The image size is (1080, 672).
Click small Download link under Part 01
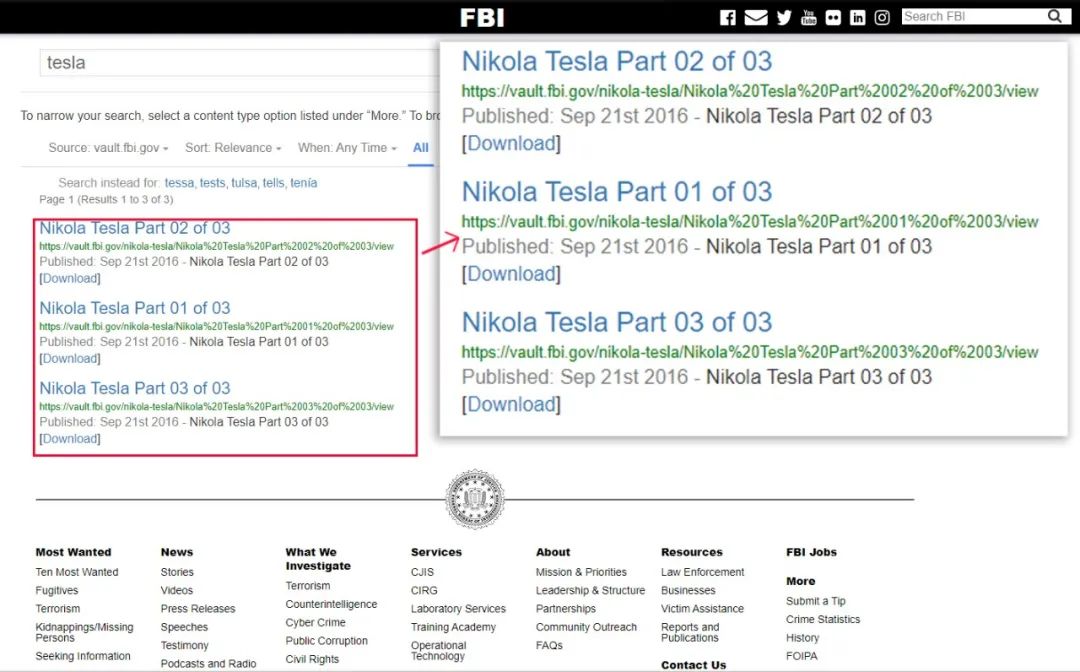(x=70, y=358)
